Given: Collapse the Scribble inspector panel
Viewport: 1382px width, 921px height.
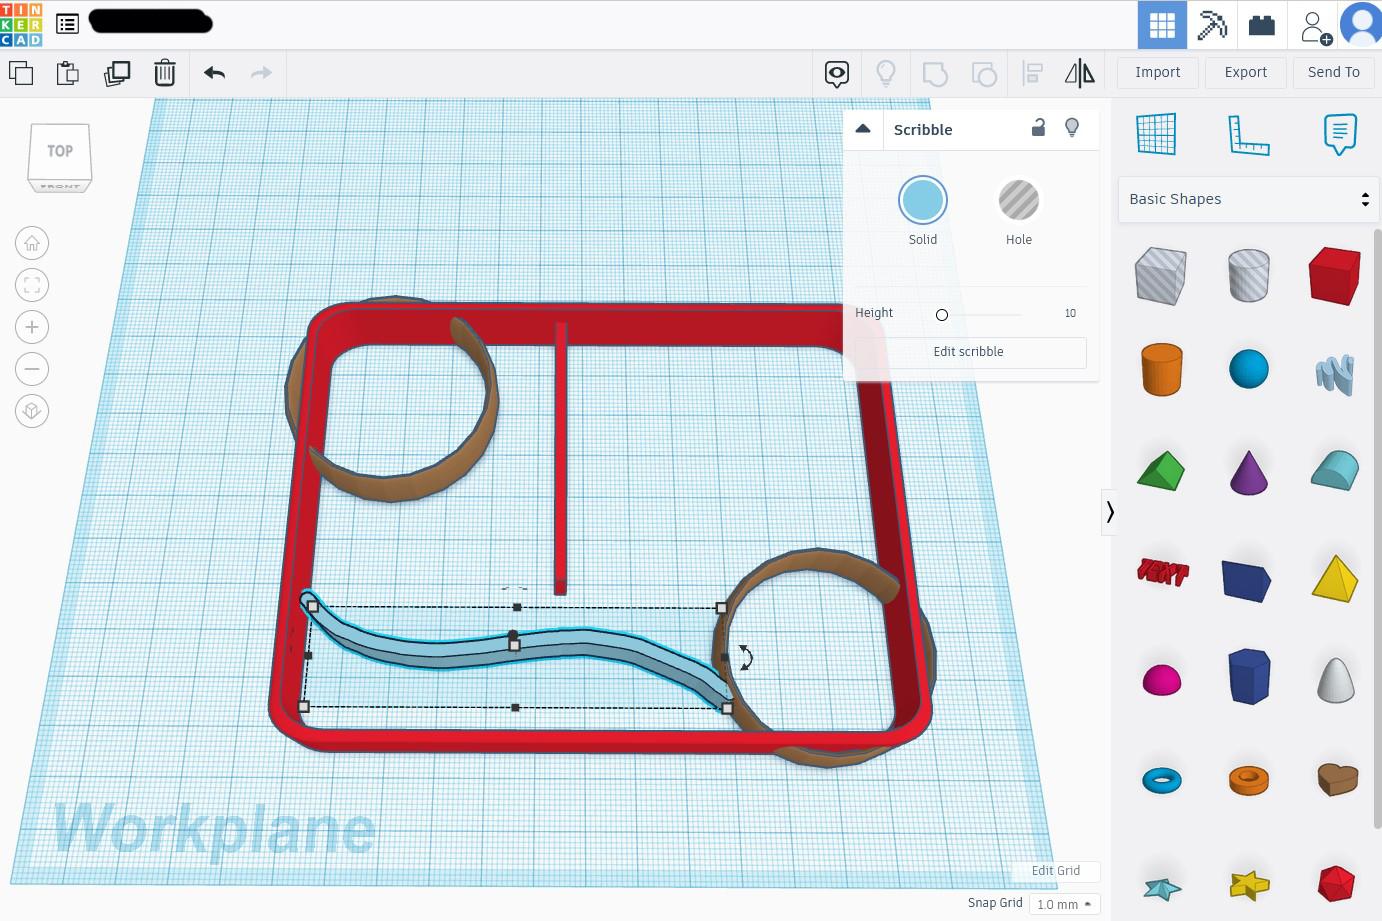Looking at the screenshot, I should pos(863,129).
